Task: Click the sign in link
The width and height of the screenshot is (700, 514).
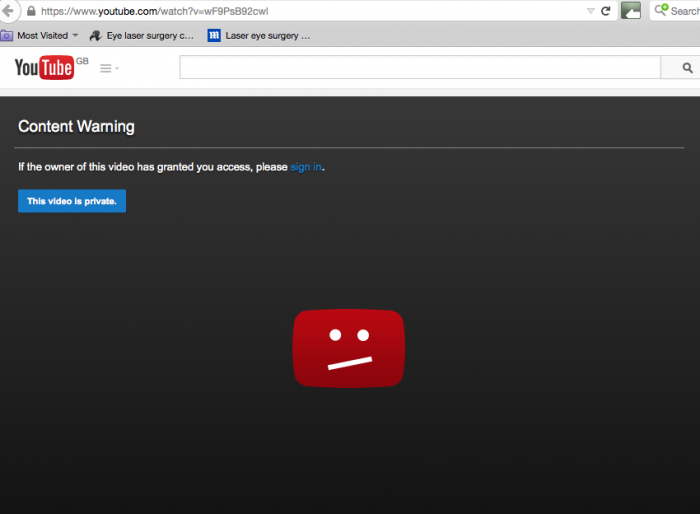Action: click(x=306, y=167)
